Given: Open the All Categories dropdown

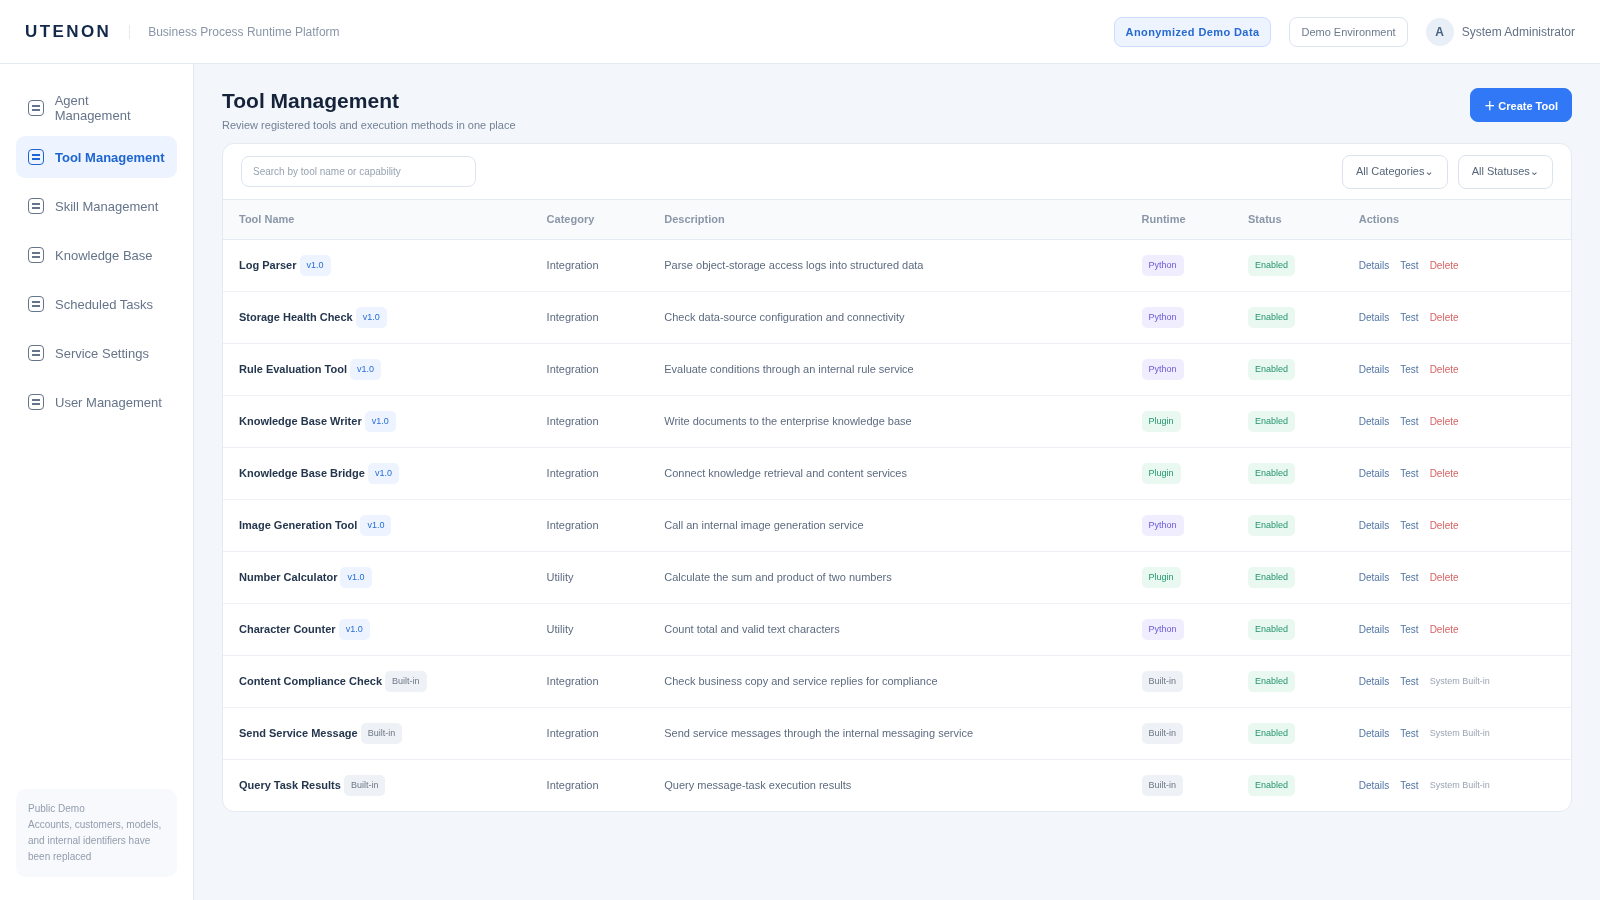Looking at the screenshot, I should (1394, 172).
